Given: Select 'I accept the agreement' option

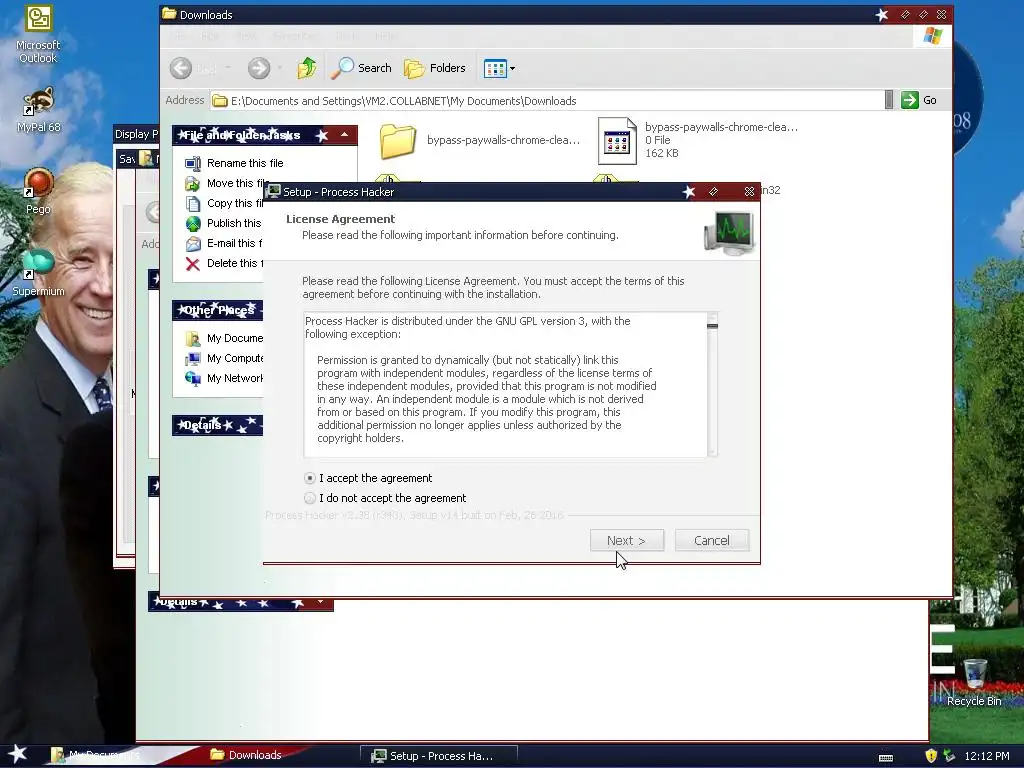Looking at the screenshot, I should click(368, 478).
